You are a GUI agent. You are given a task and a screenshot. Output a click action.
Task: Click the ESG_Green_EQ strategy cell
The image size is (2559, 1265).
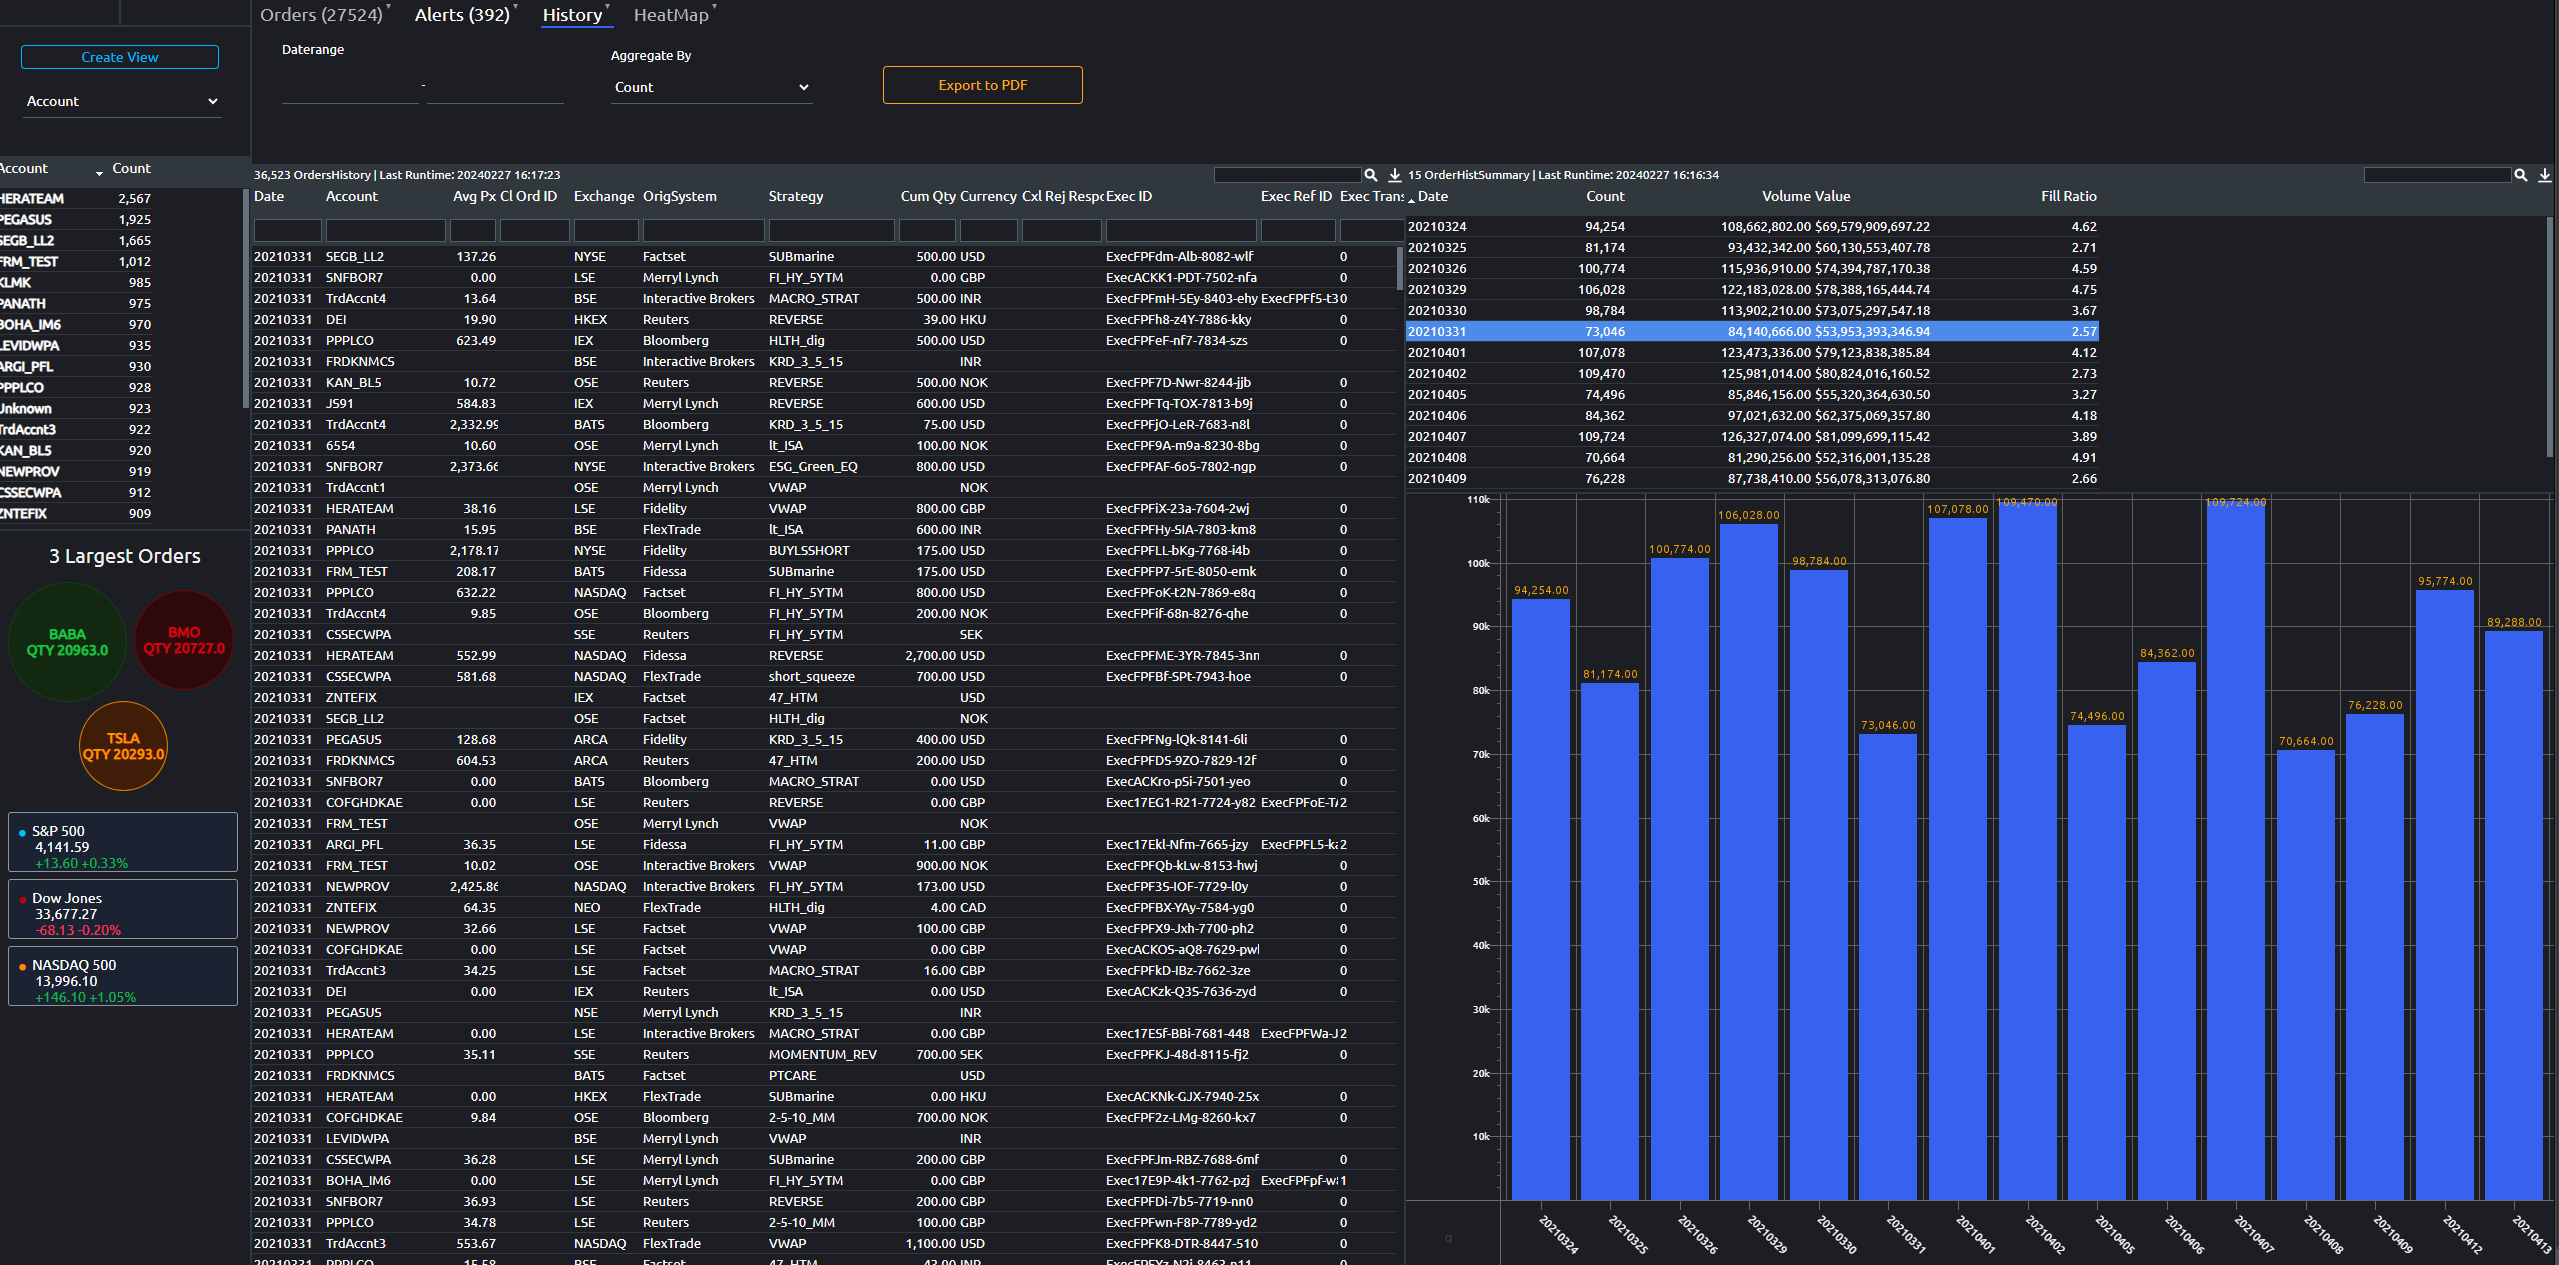(812, 466)
